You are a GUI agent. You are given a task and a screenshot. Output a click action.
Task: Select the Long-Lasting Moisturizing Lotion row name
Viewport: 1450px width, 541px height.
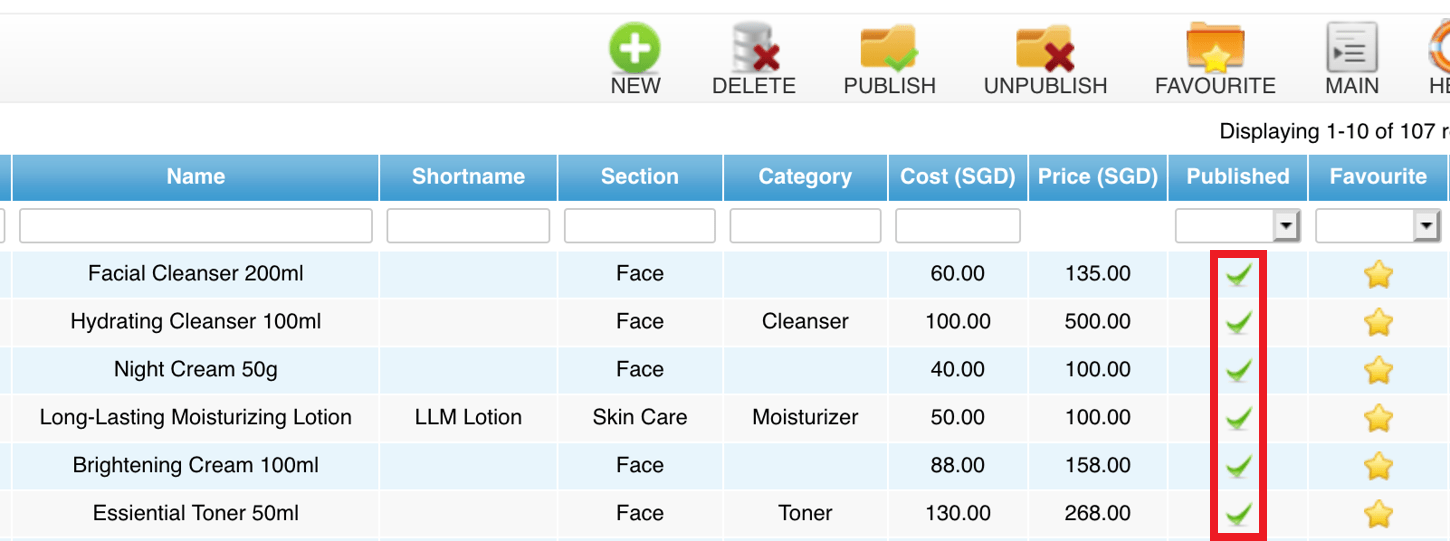[x=196, y=418]
